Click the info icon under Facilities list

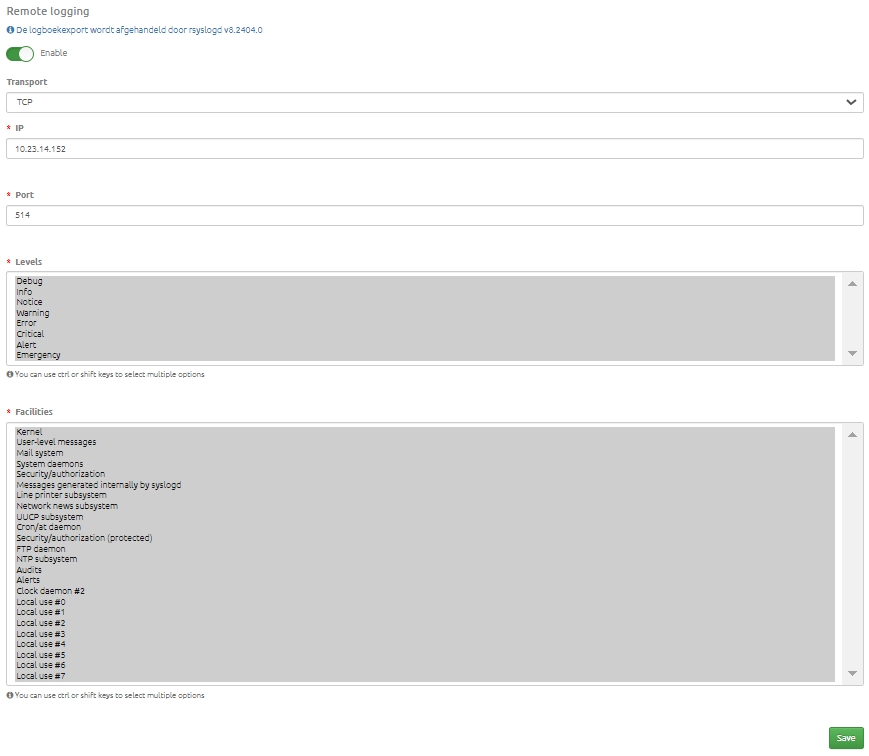tap(9, 695)
